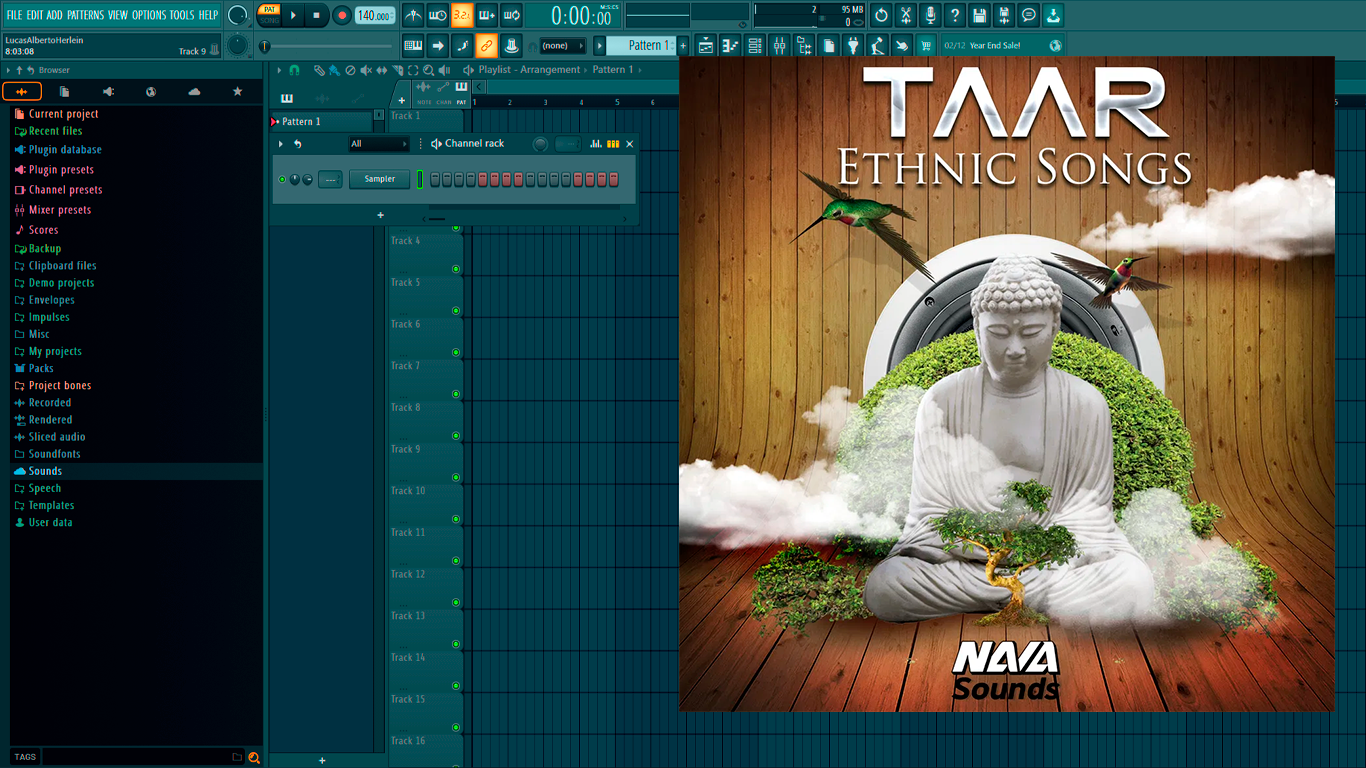Image resolution: width=1366 pixels, height=768 pixels.
Task: Click the arrow left of Pattern 1 selector
Action: pyautogui.click(x=599, y=45)
